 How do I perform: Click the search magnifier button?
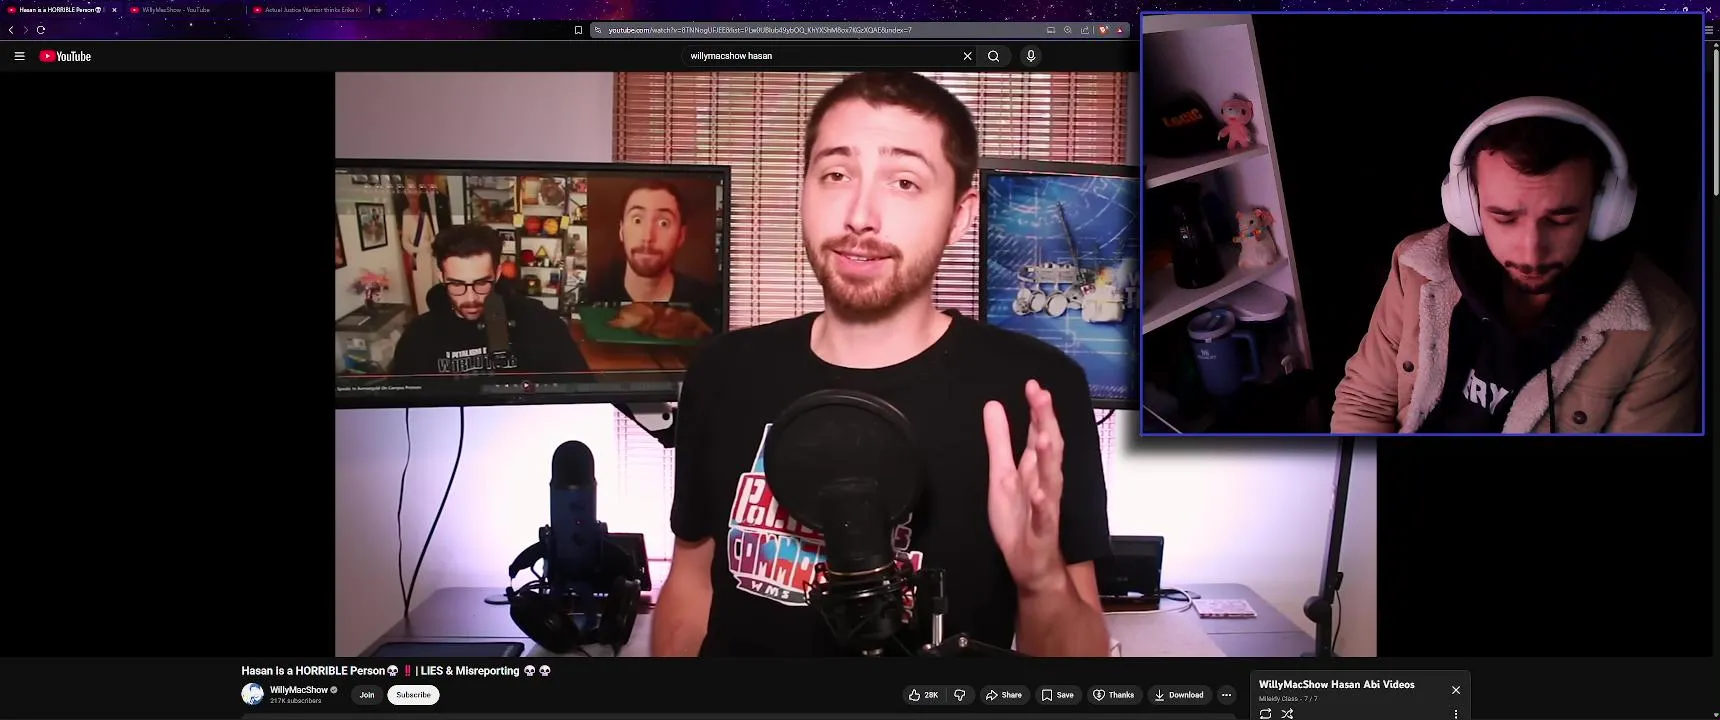pyautogui.click(x=993, y=56)
